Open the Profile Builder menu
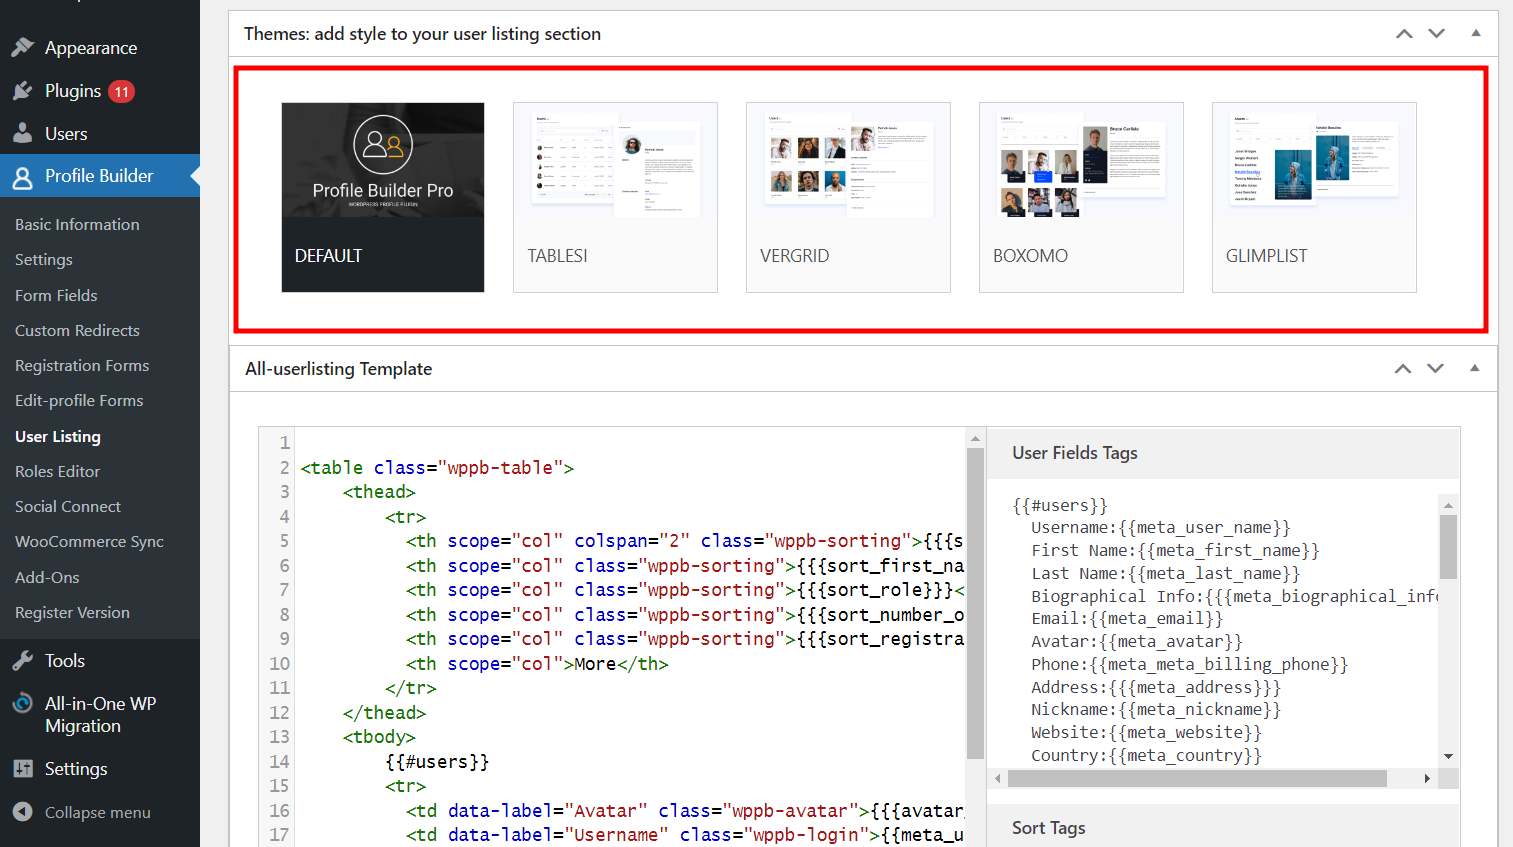 click(x=100, y=176)
